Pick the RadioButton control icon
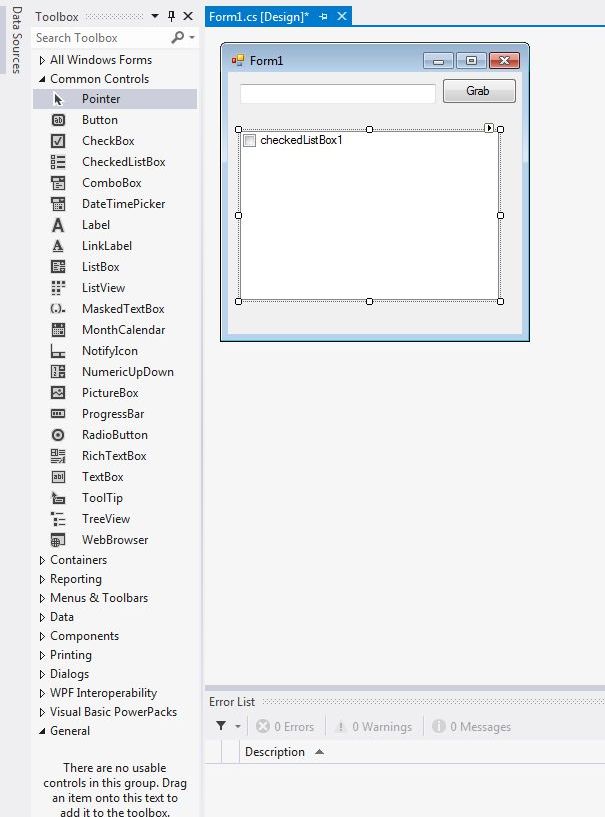The width and height of the screenshot is (605, 817). [58, 435]
